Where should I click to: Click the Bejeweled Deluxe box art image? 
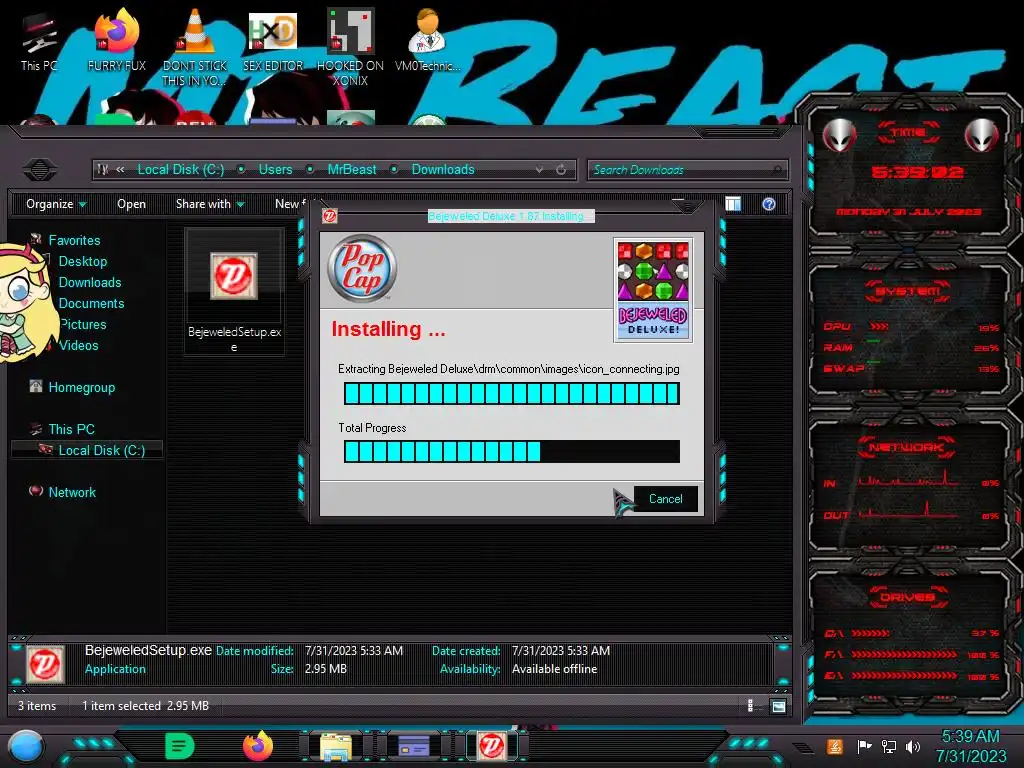[653, 291]
